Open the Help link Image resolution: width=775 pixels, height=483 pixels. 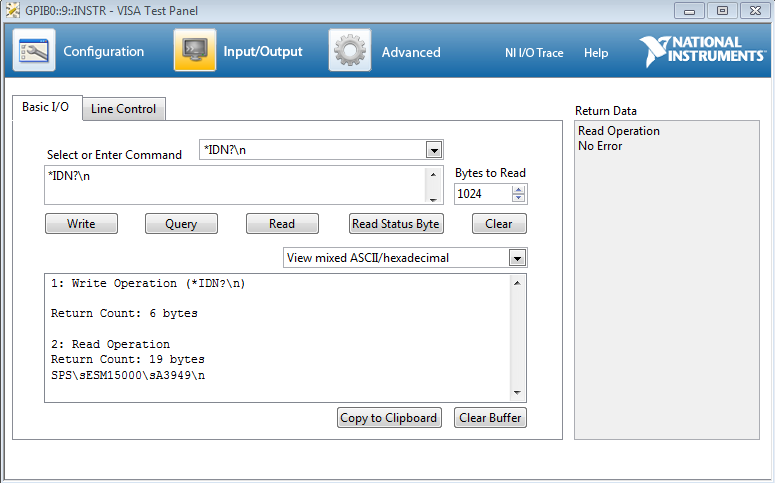[596, 53]
